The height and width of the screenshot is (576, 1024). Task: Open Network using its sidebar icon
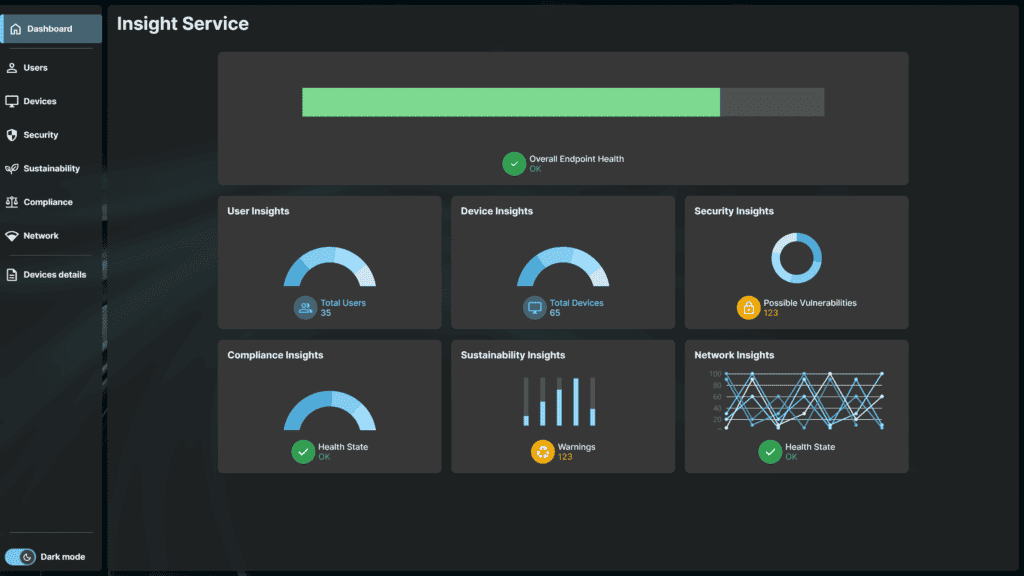(x=12, y=236)
